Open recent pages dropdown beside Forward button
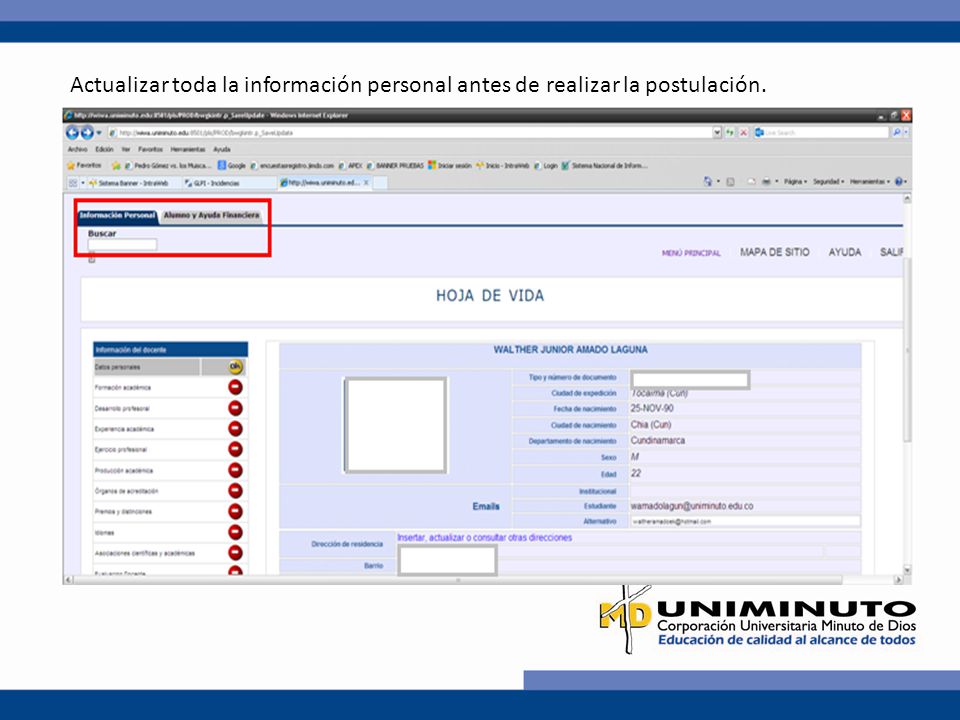Viewport: 960px width, 720px height. 99,133
